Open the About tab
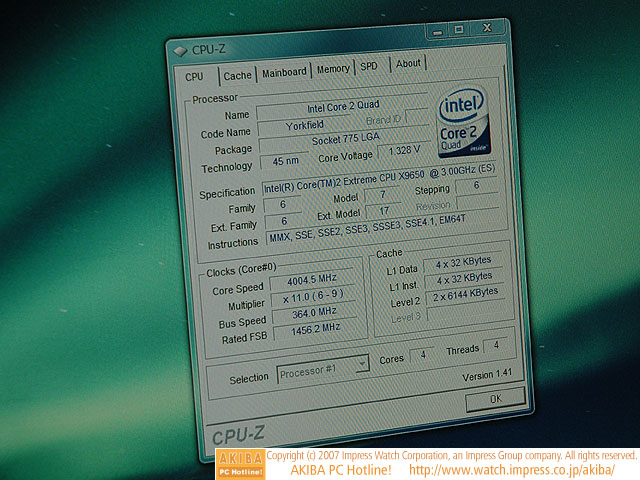The width and height of the screenshot is (640, 480). pyautogui.click(x=408, y=64)
